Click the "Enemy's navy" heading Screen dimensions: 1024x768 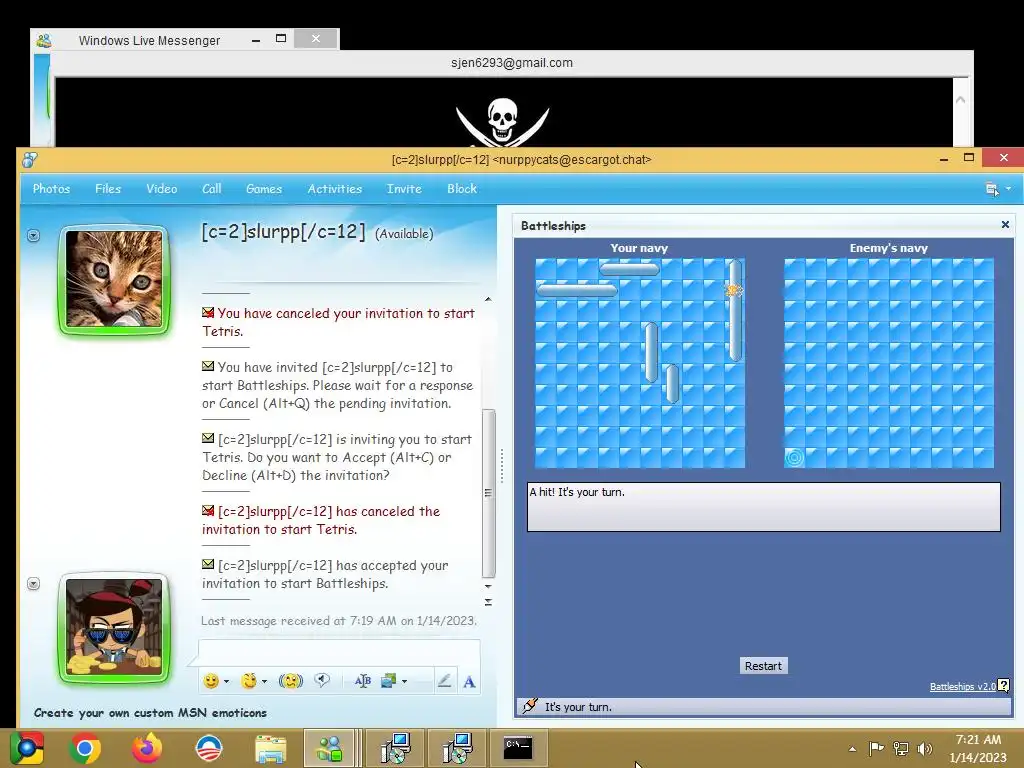tap(888, 248)
